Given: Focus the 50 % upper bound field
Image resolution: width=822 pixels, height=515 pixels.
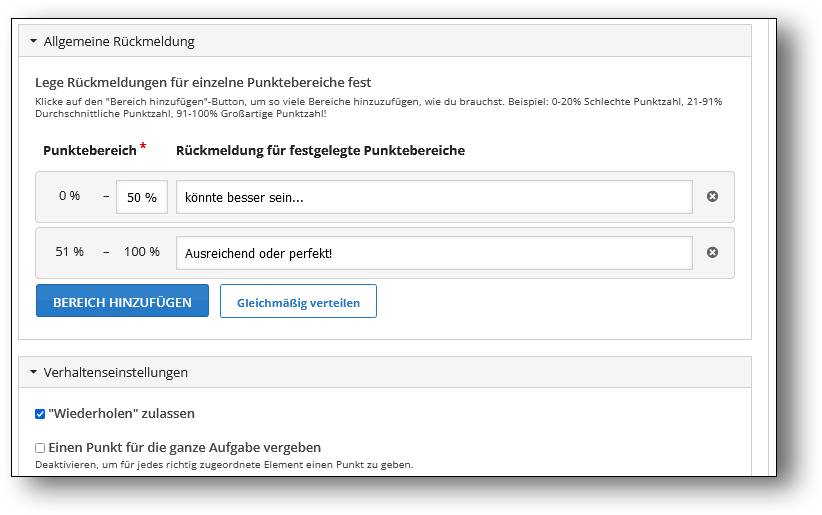Looking at the screenshot, I should (x=142, y=197).
